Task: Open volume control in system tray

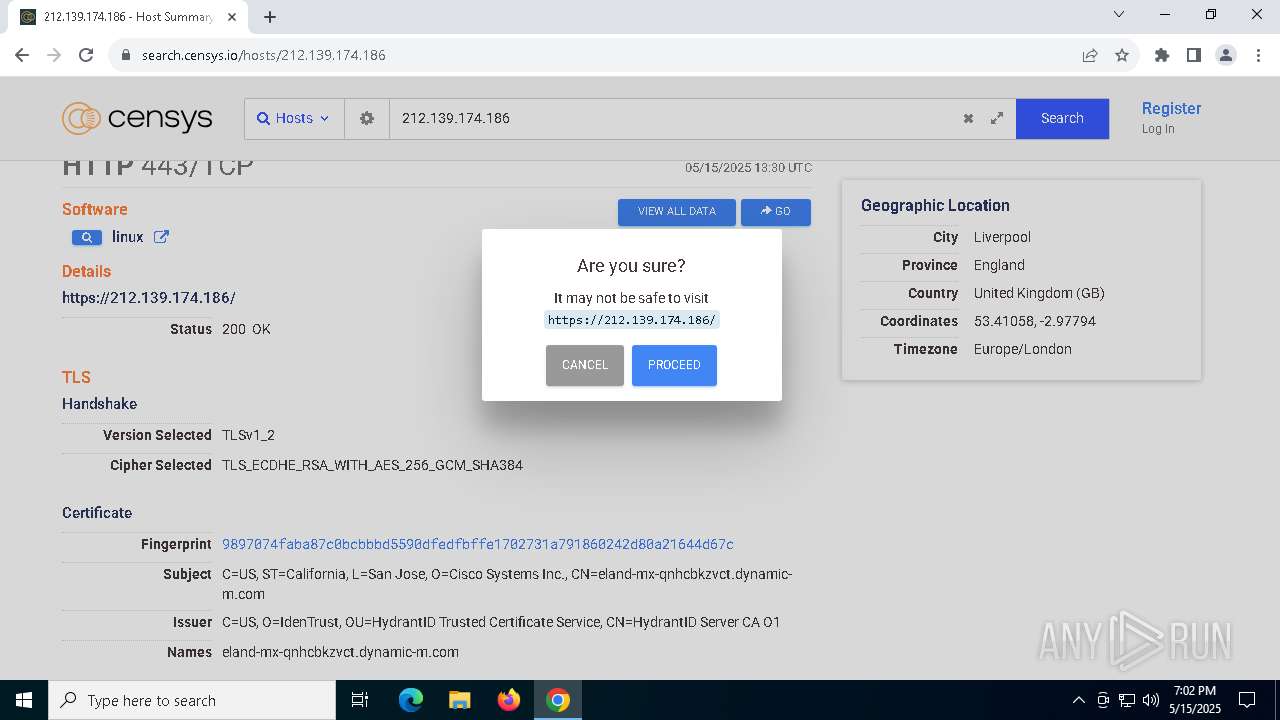Action: [1151, 700]
